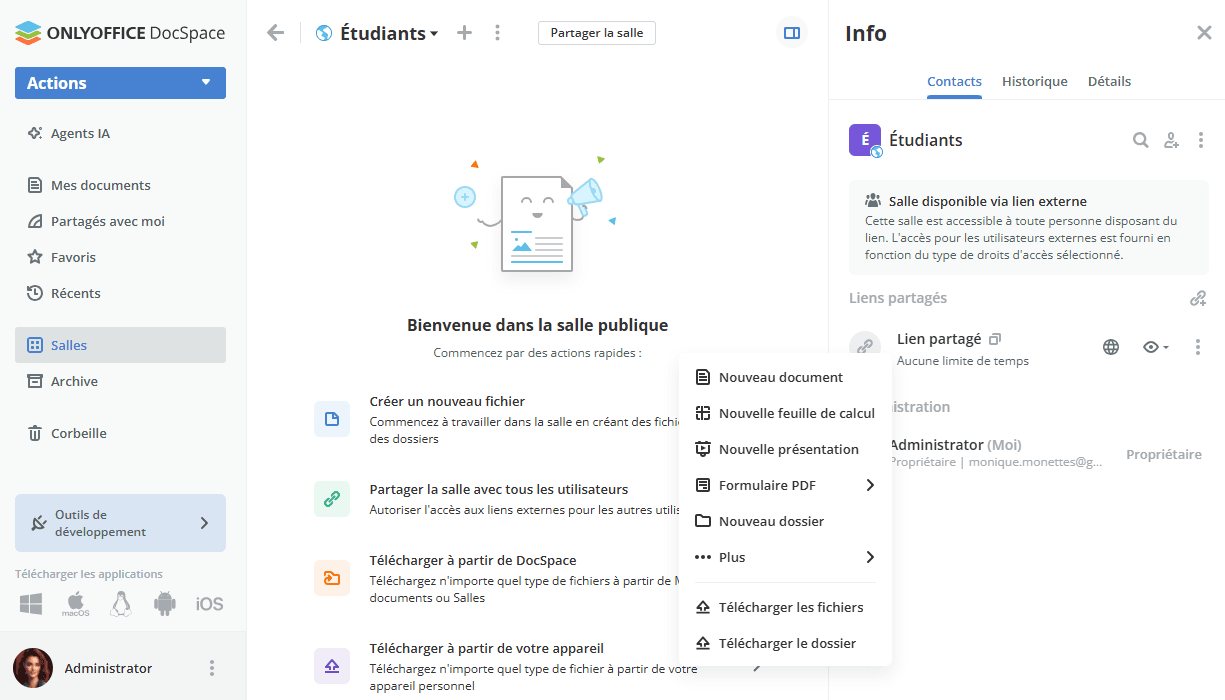Open Outils de développement
Viewport: 1225px width, 700px height.
point(120,522)
